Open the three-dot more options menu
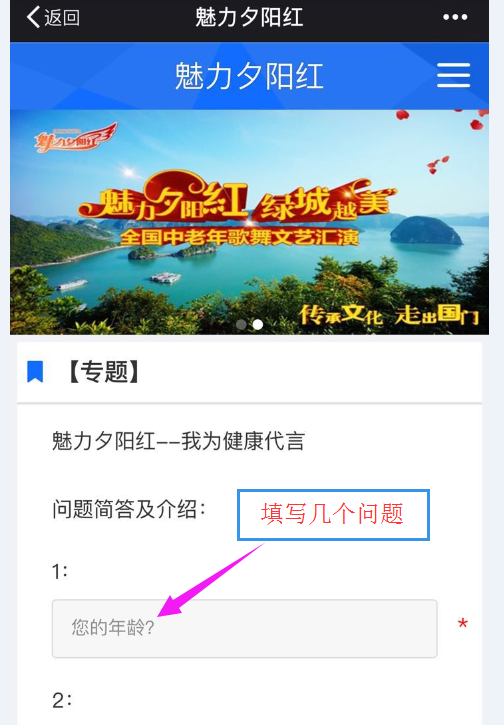 pyautogui.click(x=455, y=17)
